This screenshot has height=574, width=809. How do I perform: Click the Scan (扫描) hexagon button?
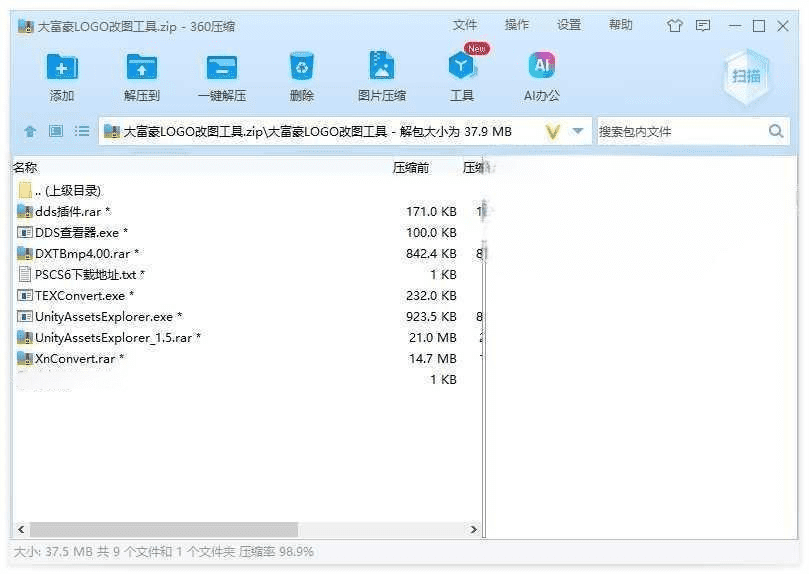pos(746,76)
